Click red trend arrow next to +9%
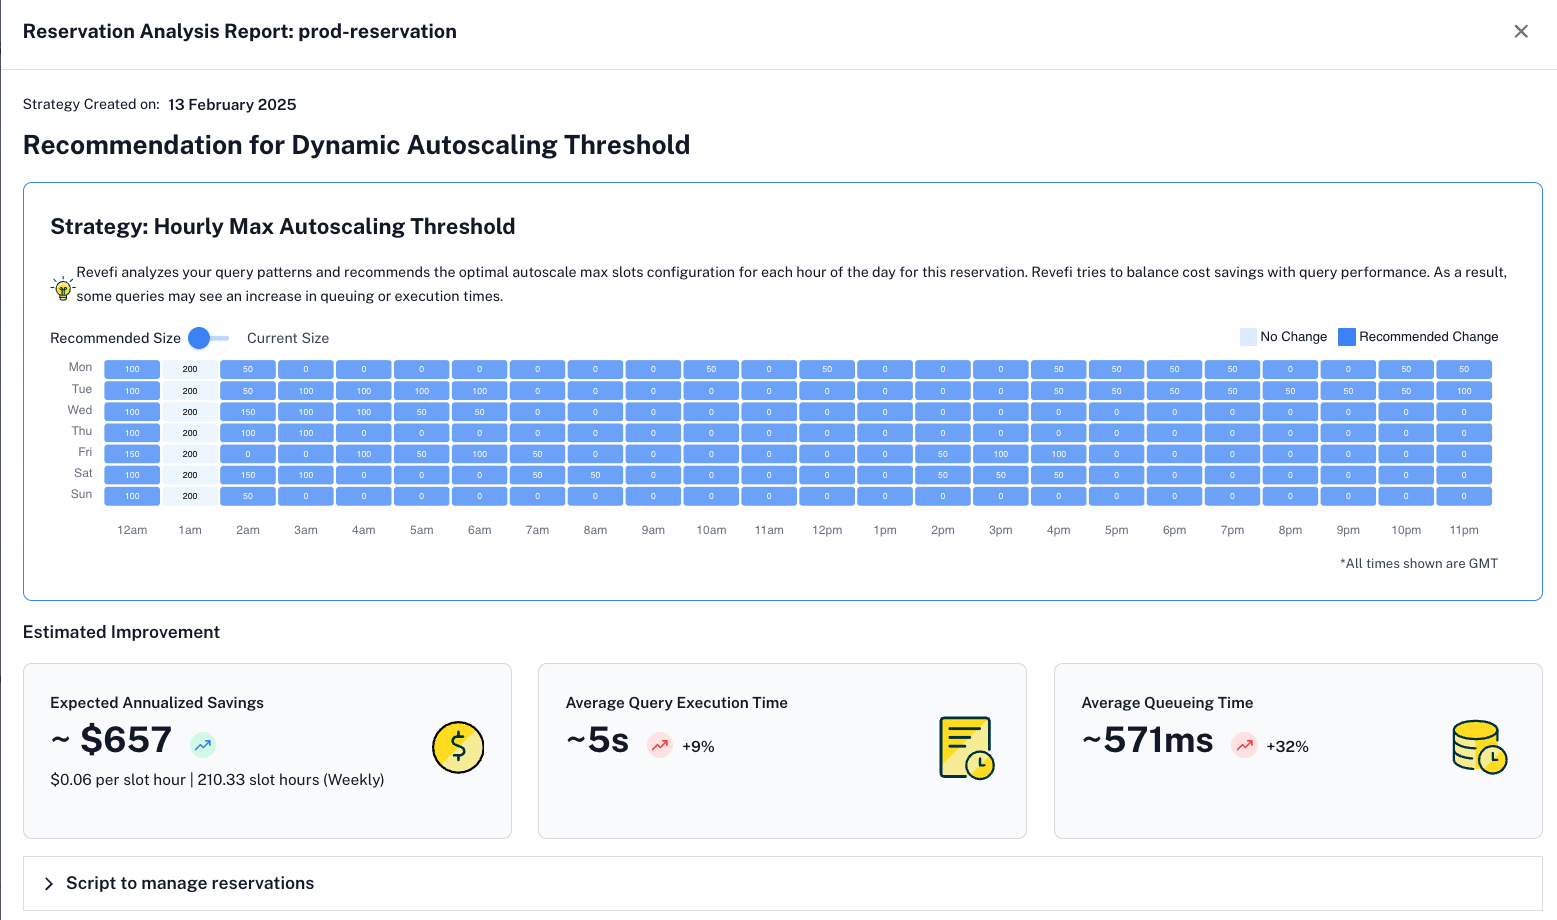 pyautogui.click(x=660, y=746)
